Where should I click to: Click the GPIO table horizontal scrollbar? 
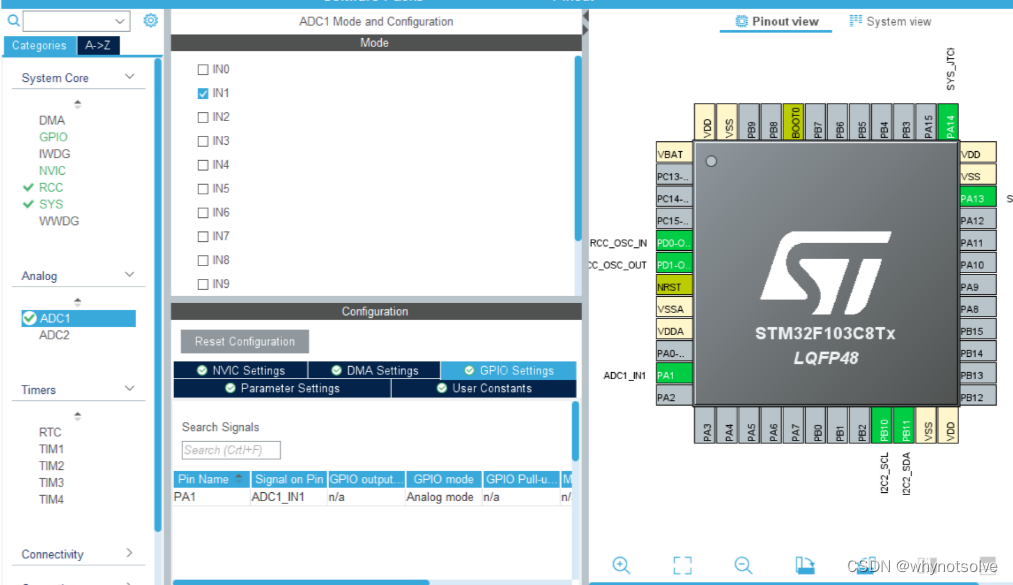[x=301, y=582]
